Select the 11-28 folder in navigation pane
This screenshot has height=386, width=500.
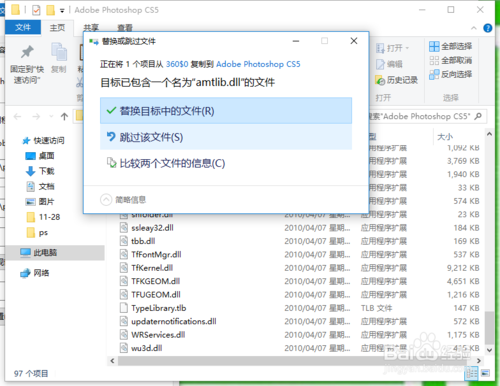[x=43, y=217]
